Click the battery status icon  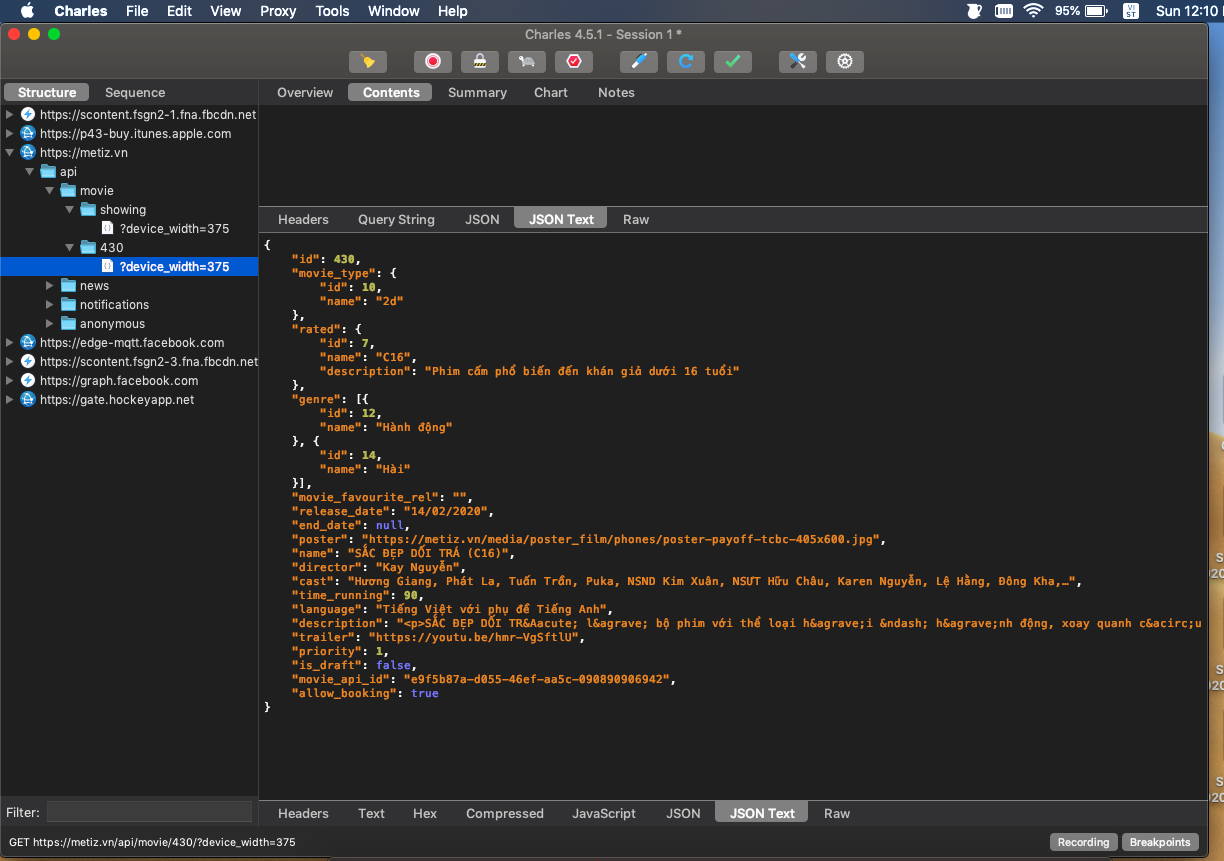click(1096, 11)
